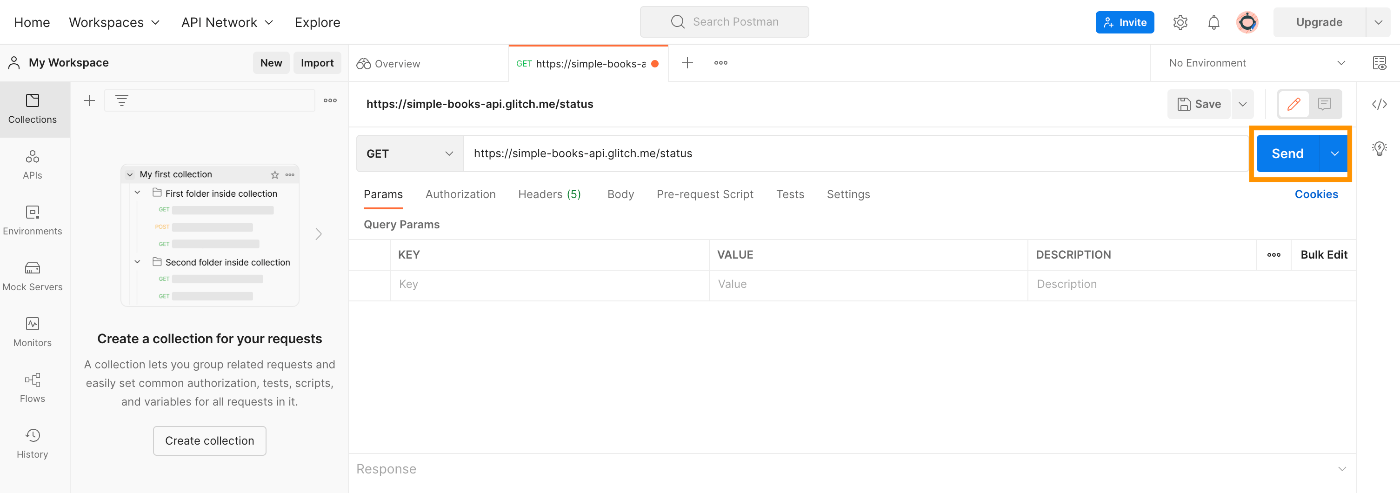
Task: Click the Import button
Action: (317, 62)
